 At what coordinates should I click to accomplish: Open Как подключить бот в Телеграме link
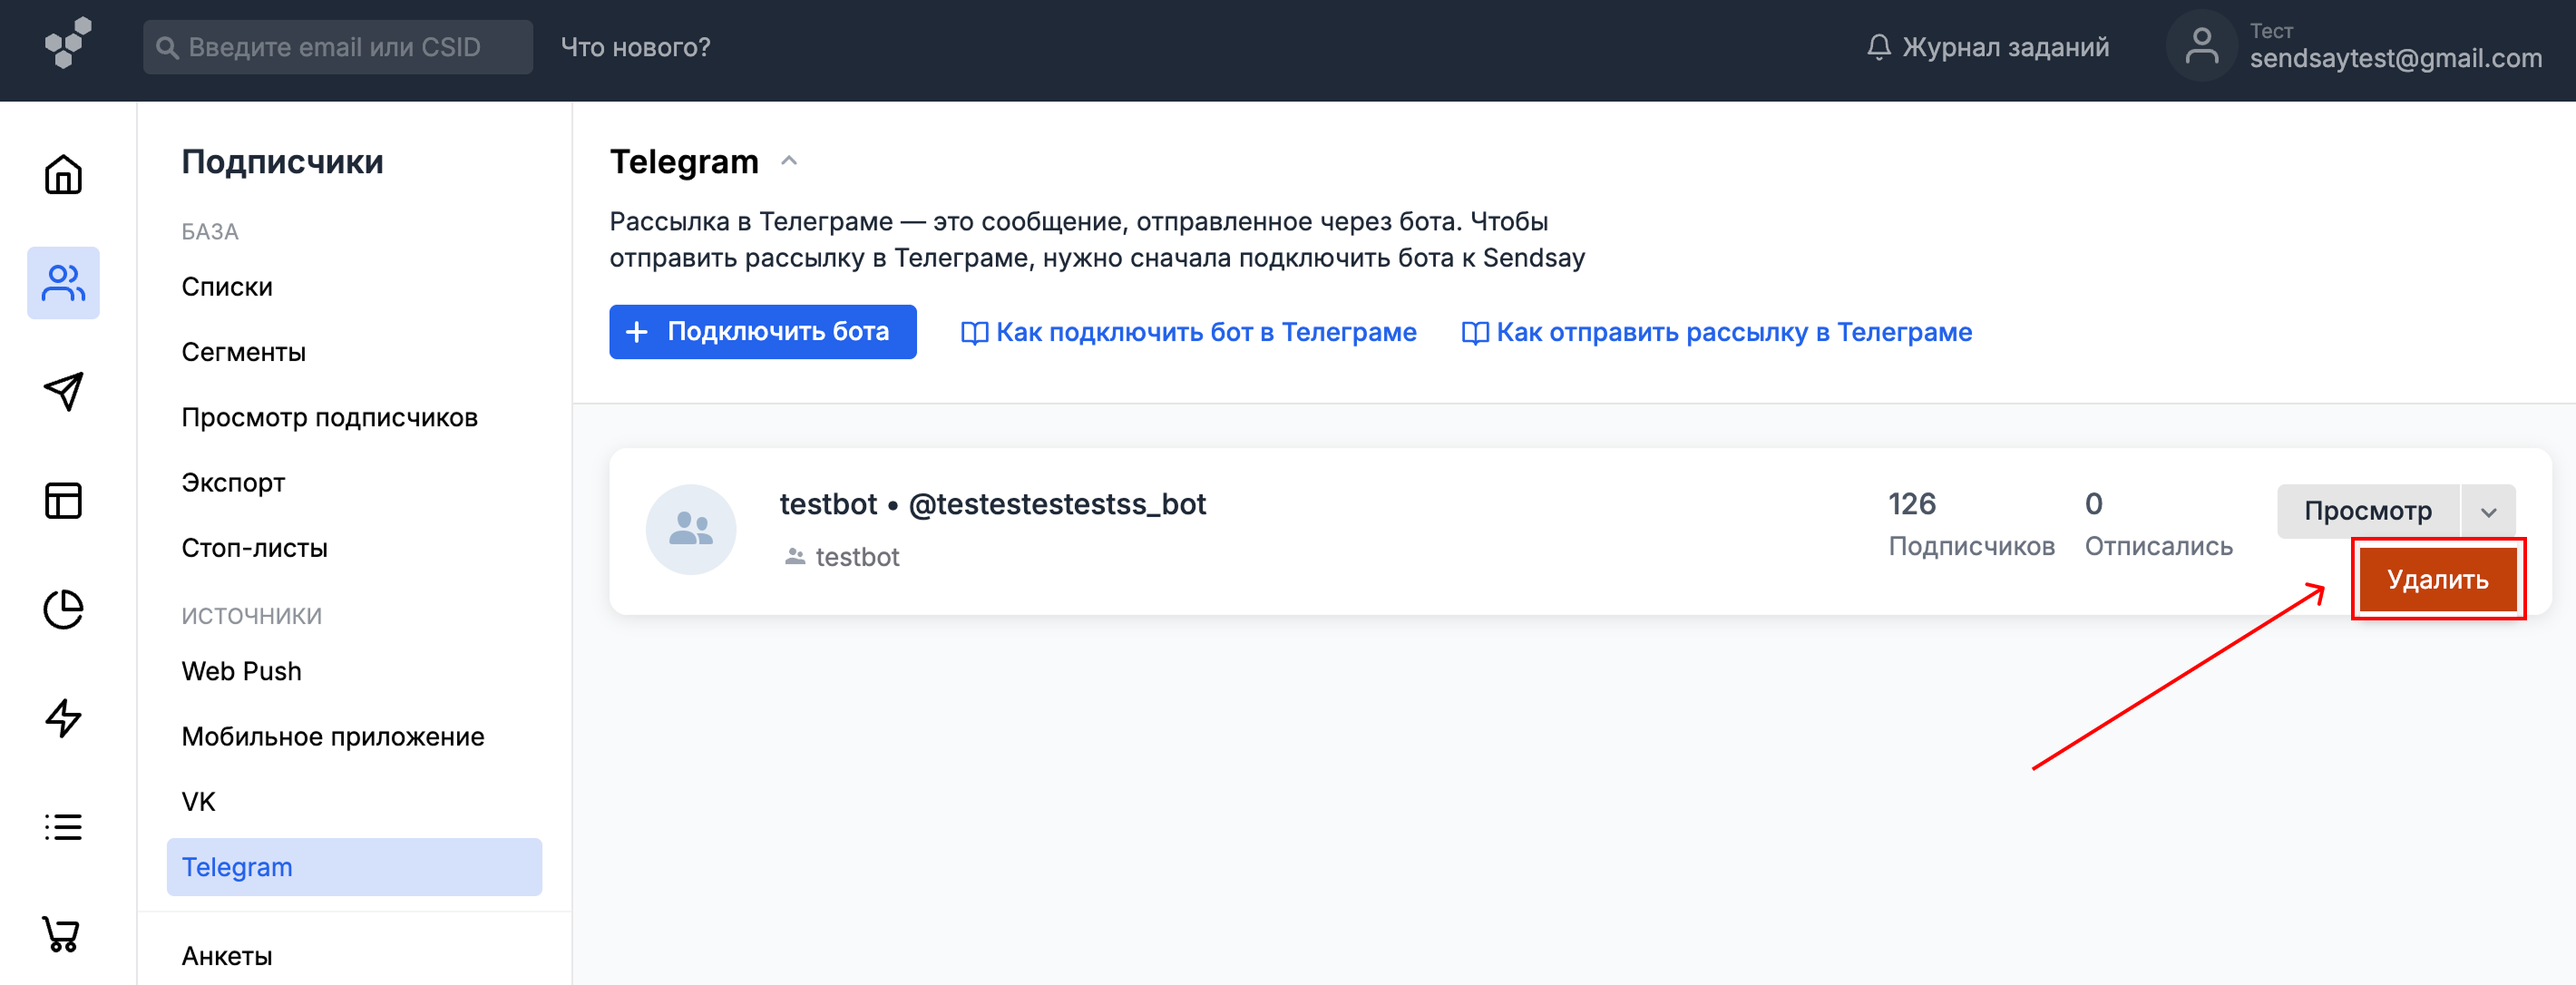(1188, 332)
